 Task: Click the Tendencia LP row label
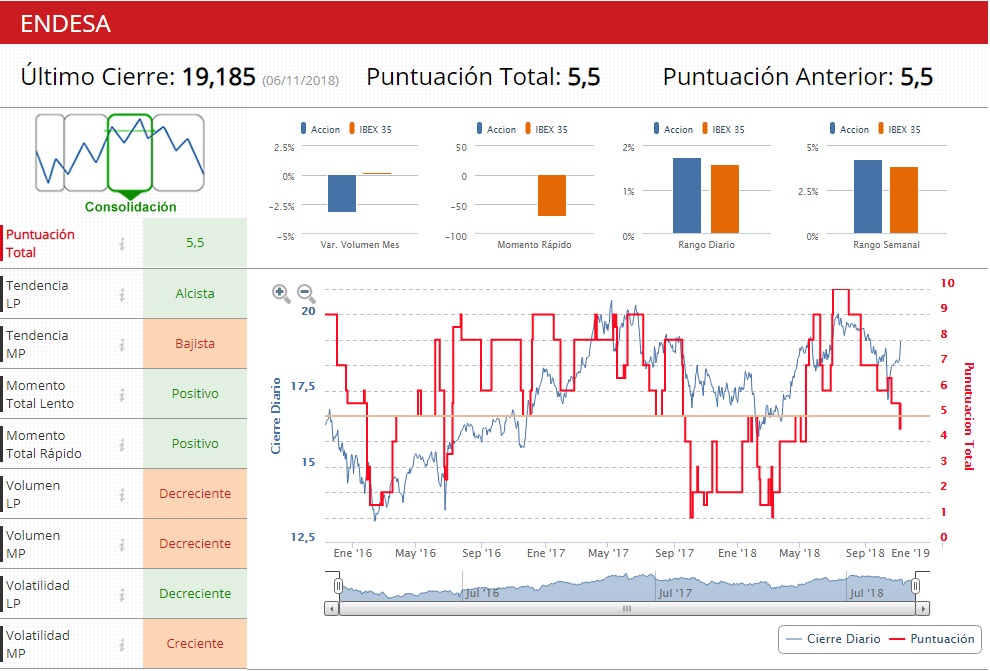tap(37, 294)
